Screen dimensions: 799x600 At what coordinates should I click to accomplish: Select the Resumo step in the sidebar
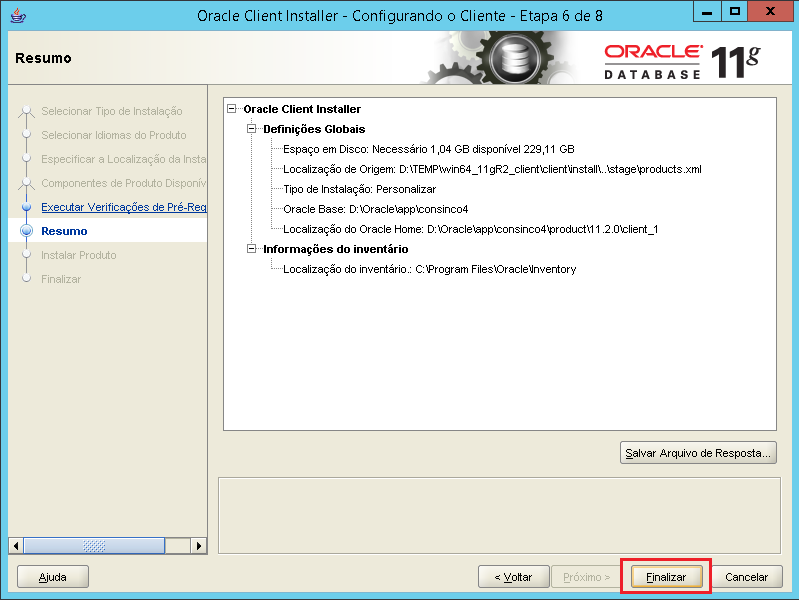[64, 231]
